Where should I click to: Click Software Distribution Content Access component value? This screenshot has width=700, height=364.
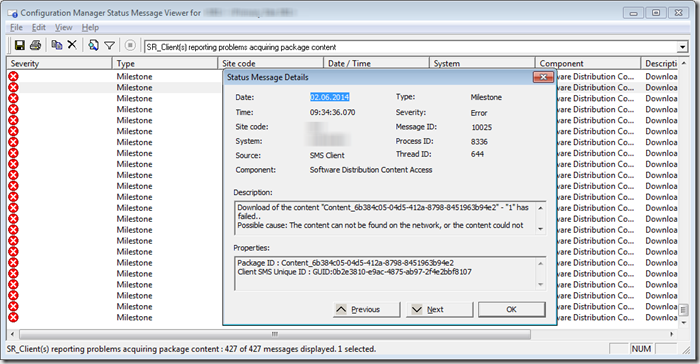(371, 170)
